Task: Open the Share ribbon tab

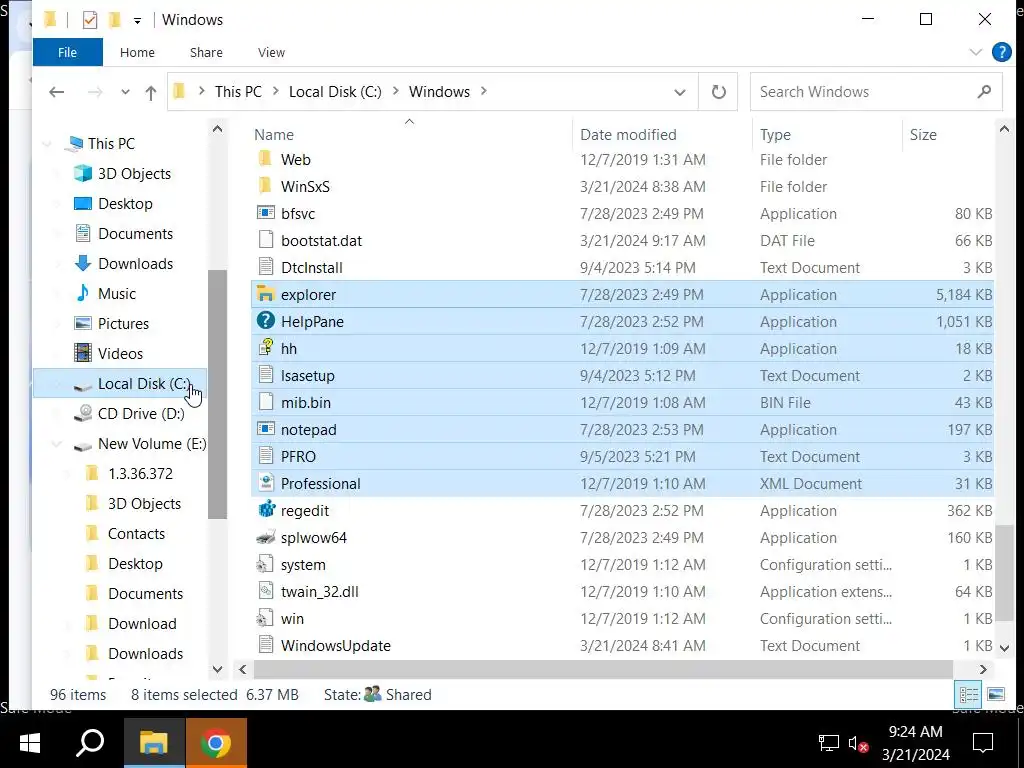Action: [206, 52]
